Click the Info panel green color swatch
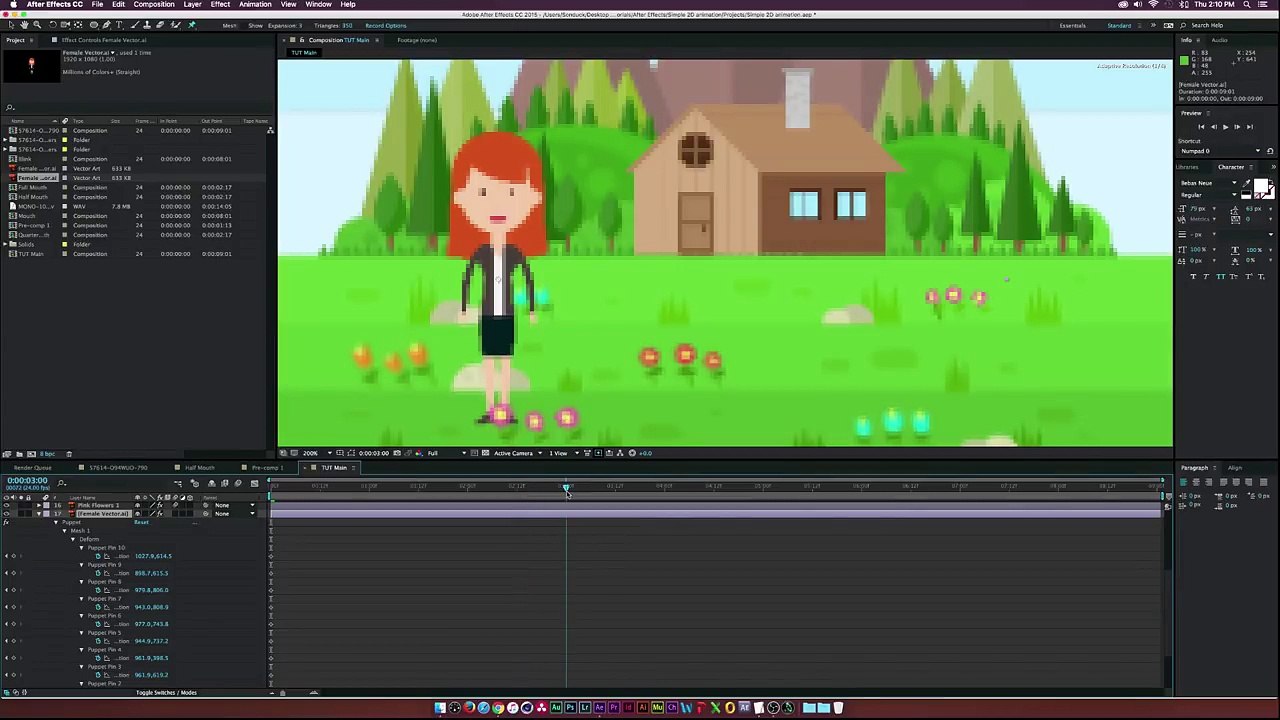The height and width of the screenshot is (720, 1280). pyautogui.click(x=1184, y=61)
